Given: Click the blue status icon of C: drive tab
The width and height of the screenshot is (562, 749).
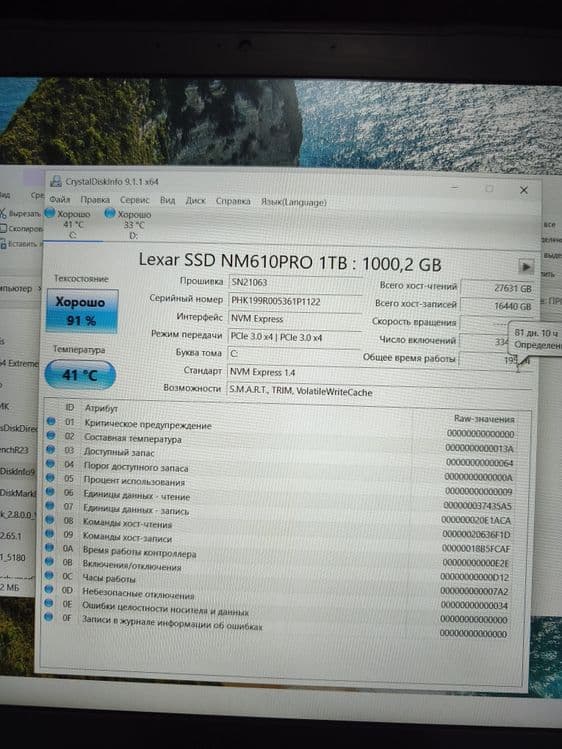Looking at the screenshot, I should pyautogui.click(x=50, y=213).
